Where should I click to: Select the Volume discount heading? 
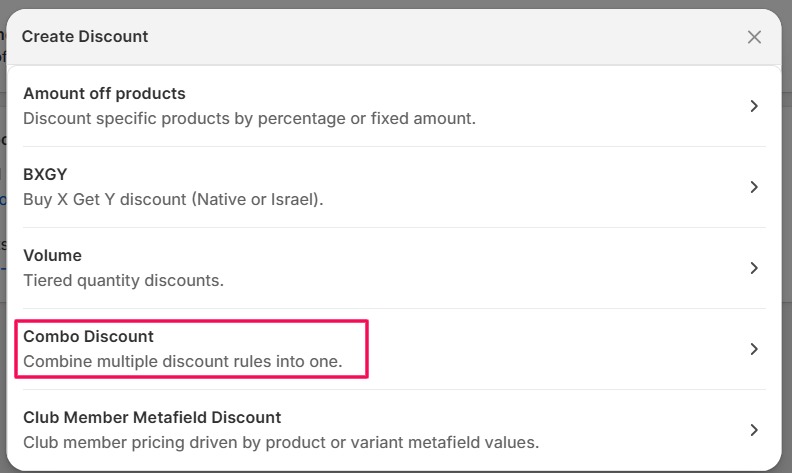coord(52,255)
